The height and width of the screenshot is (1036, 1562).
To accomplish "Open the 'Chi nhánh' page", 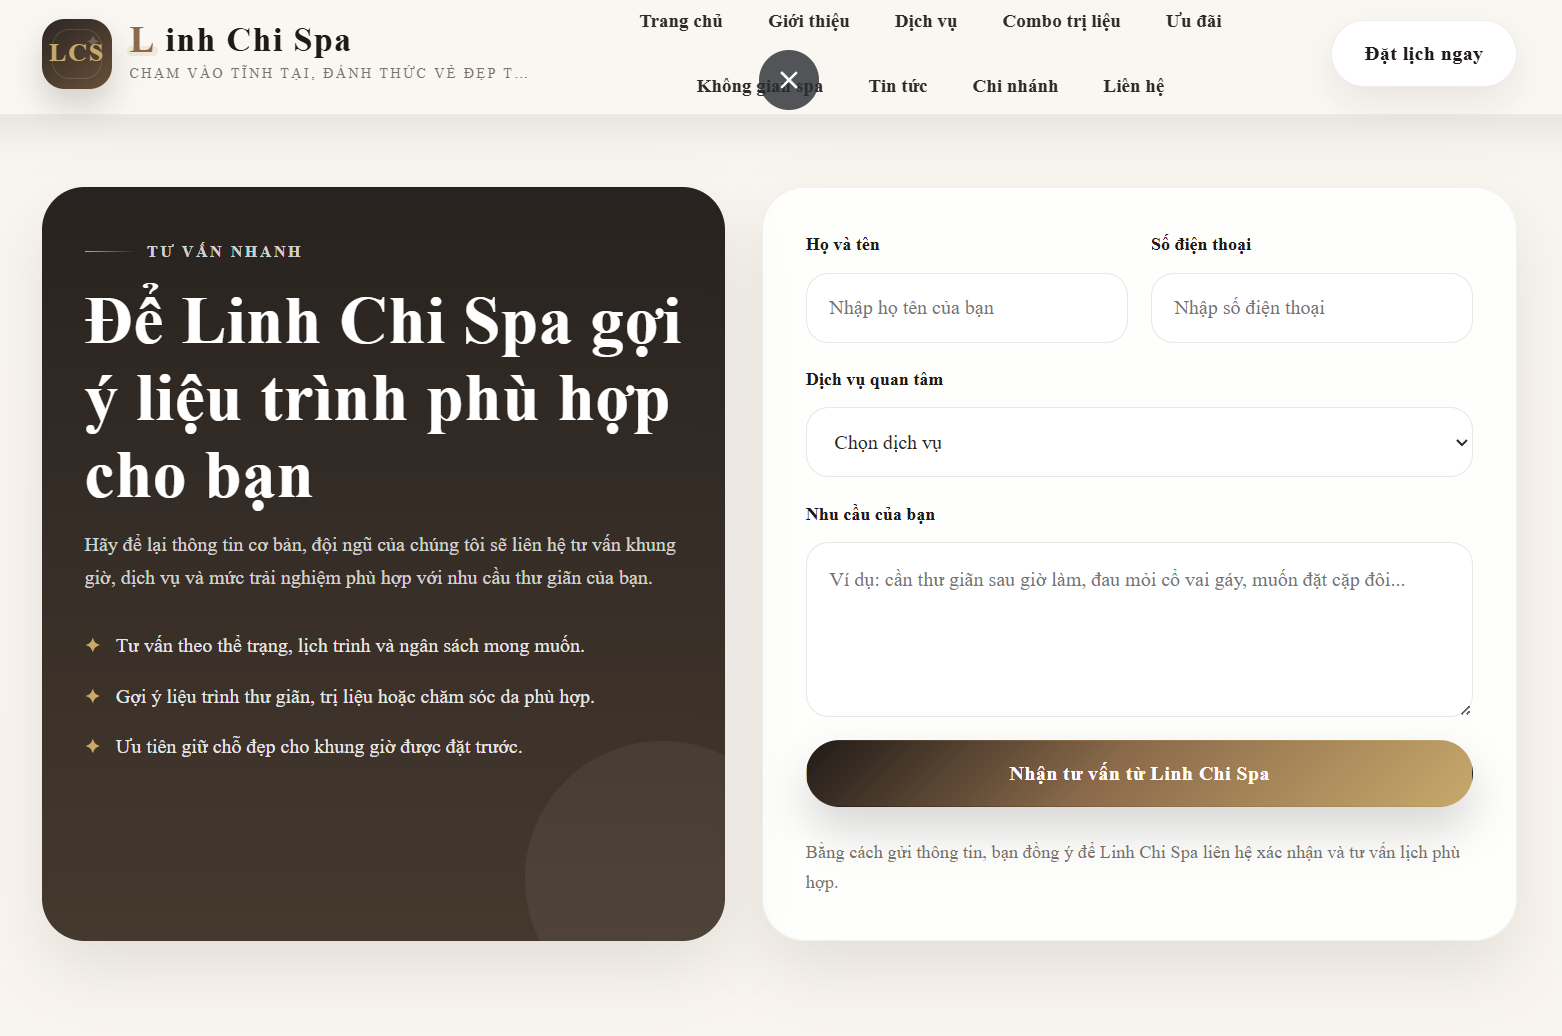I will coord(1015,86).
